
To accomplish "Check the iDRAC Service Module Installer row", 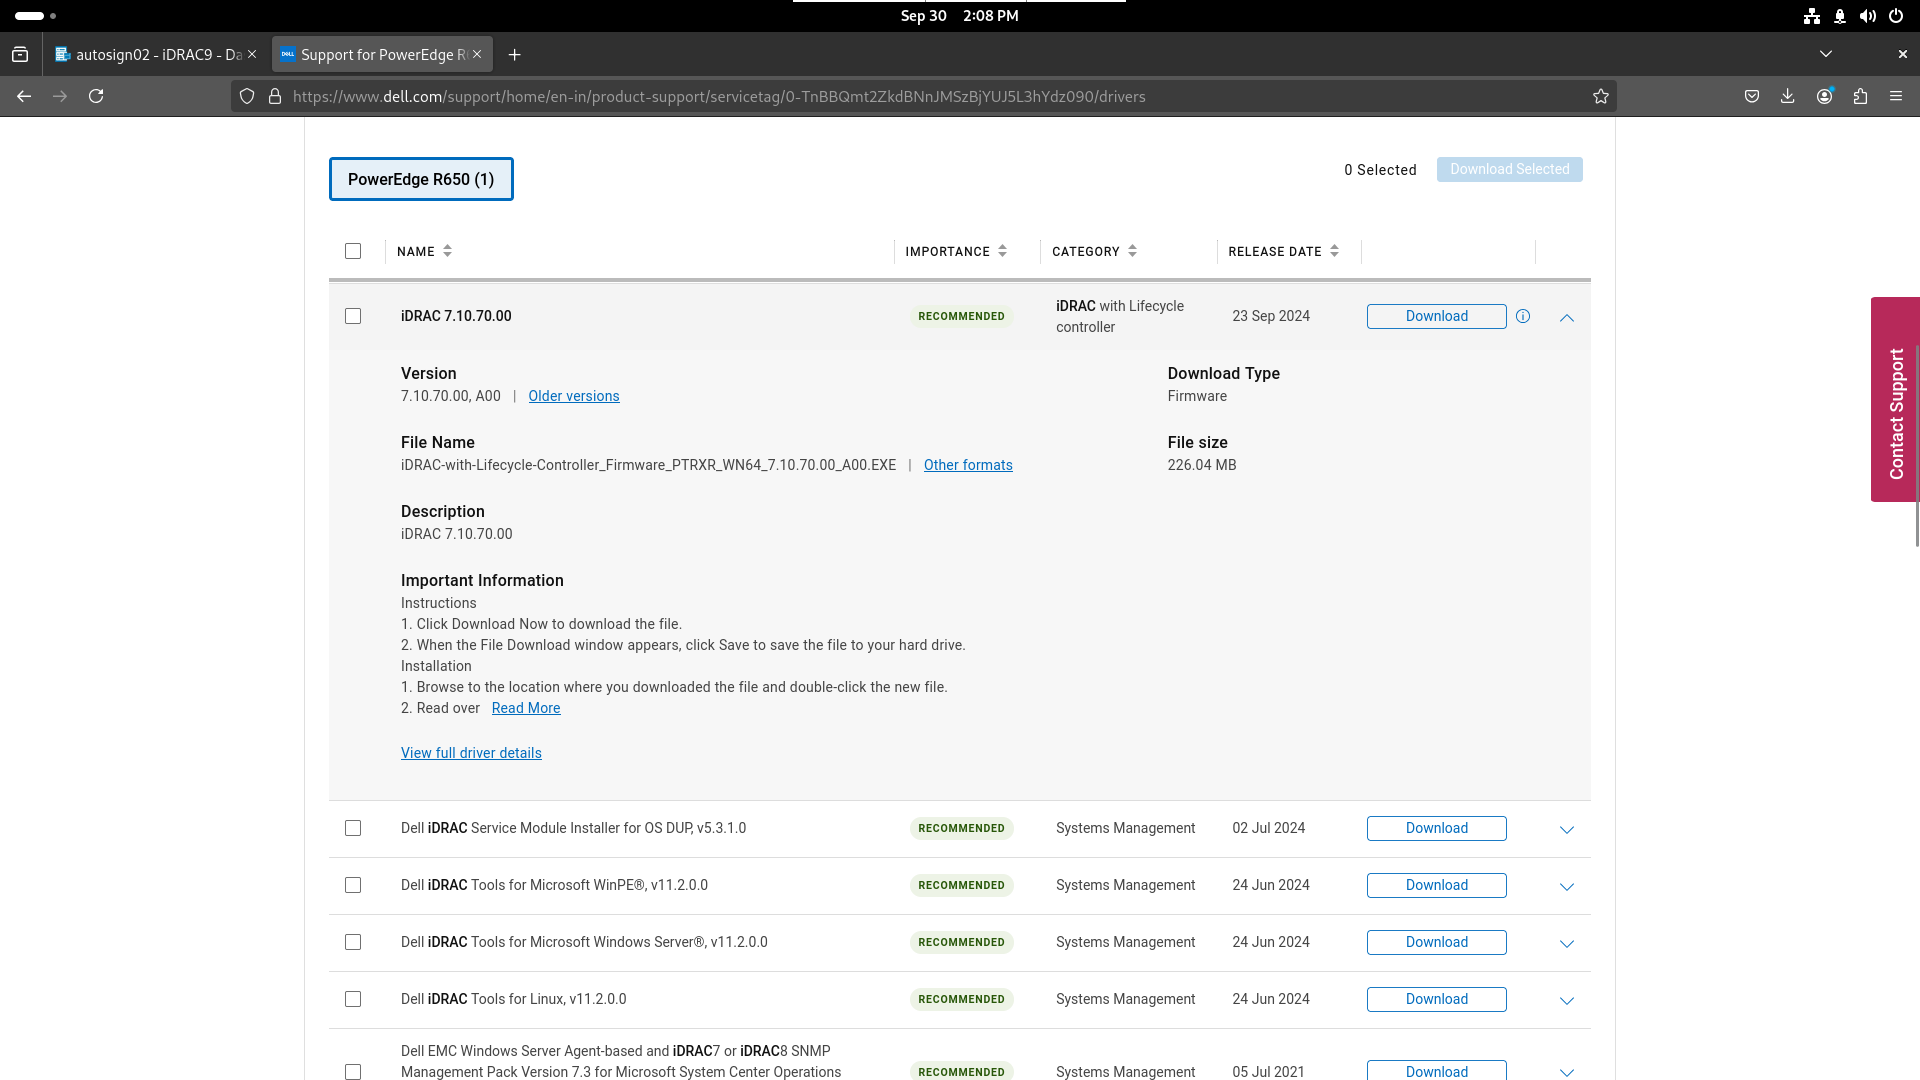I will coord(353,828).
